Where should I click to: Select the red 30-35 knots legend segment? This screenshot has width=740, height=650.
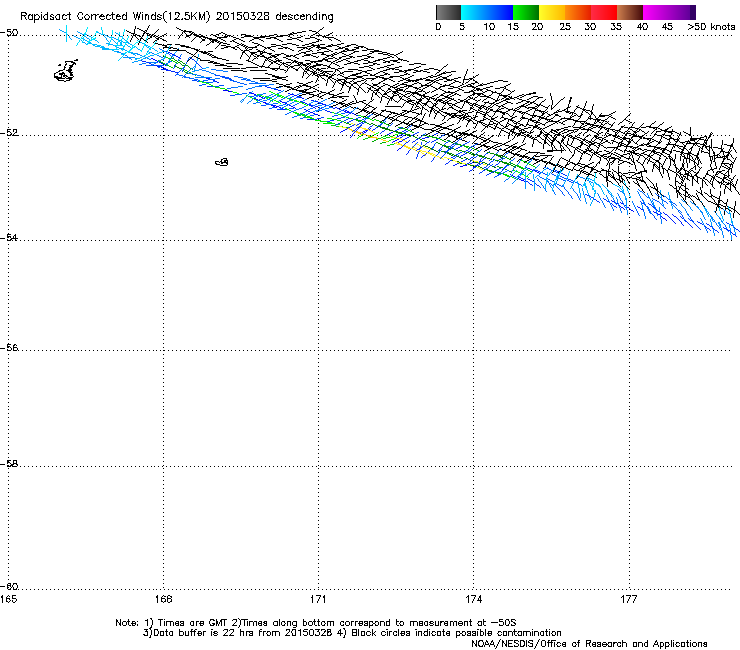click(604, 12)
